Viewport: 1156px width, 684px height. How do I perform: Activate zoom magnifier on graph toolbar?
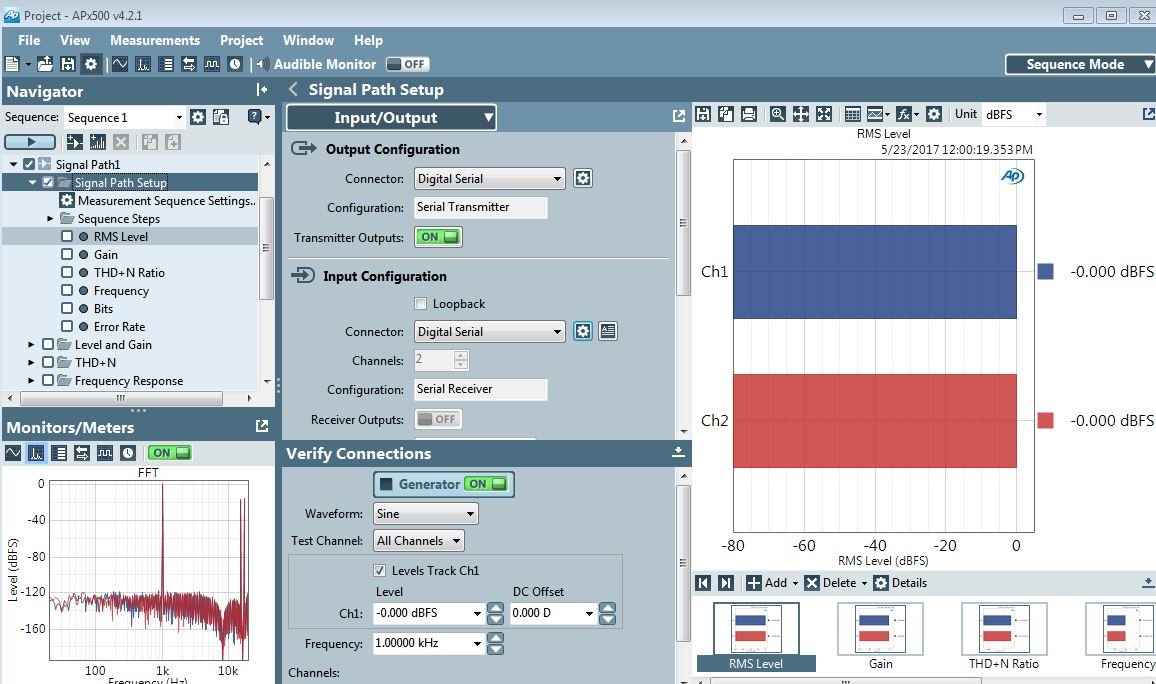777,114
